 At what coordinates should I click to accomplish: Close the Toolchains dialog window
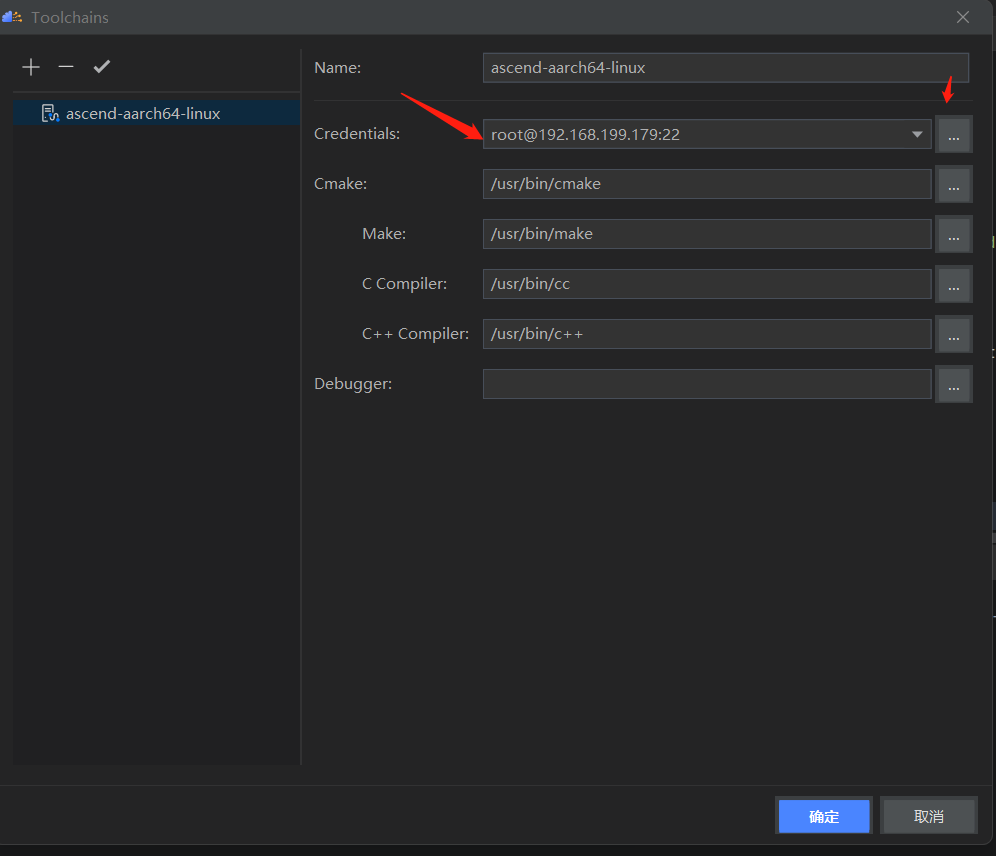click(x=963, y=17)
